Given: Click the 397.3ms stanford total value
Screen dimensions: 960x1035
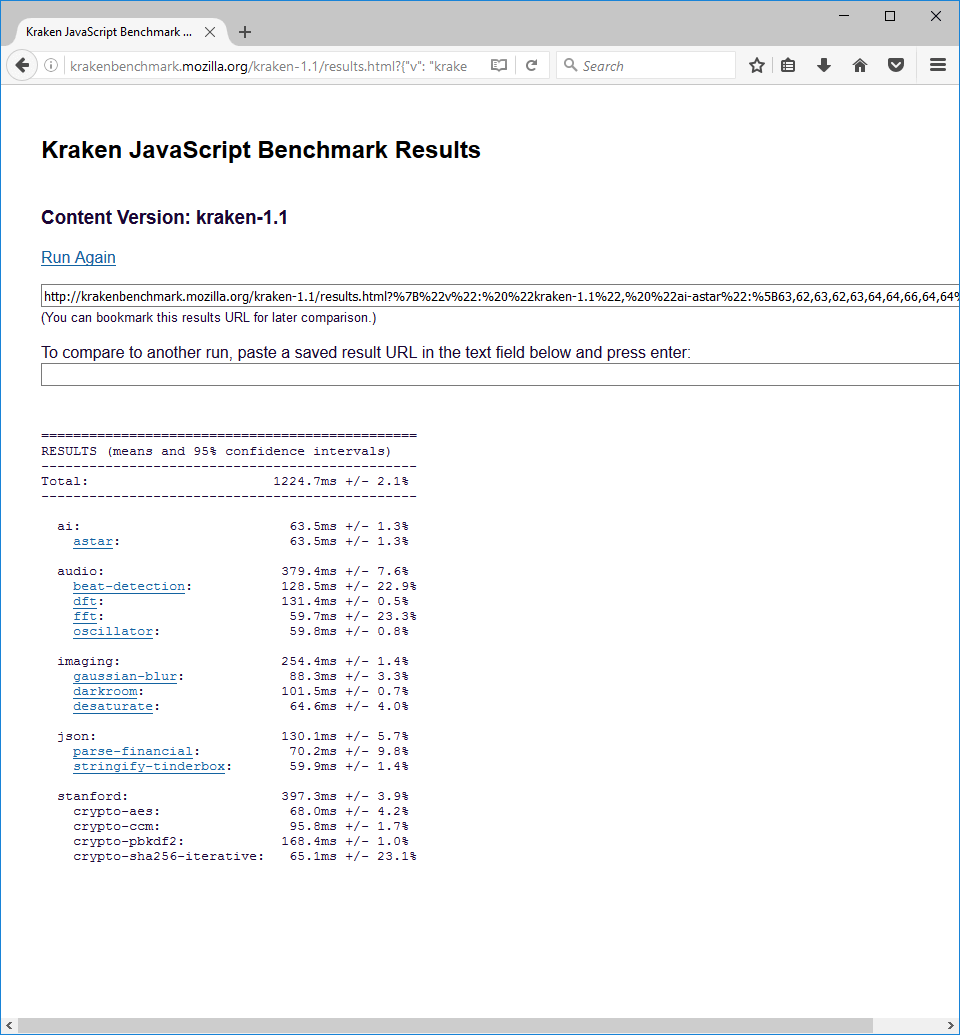Looking at the screenshot, I should (x=309, y=796).
